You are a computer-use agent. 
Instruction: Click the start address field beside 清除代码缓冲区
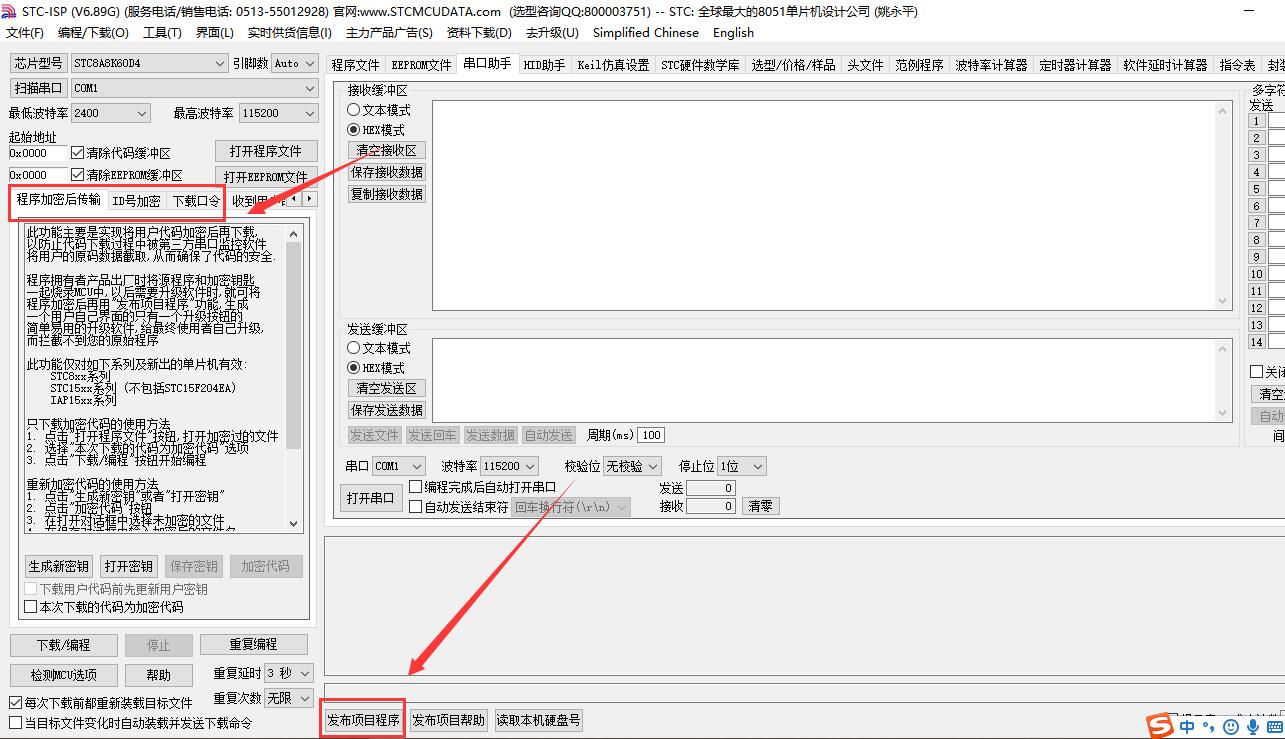coord(37,153)
